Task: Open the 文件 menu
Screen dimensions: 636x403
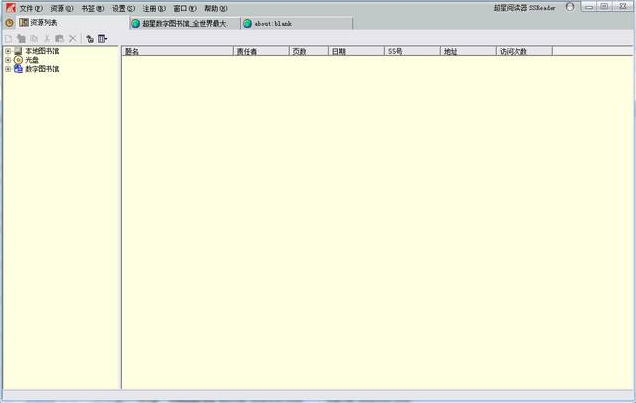Action: (31, 8)
